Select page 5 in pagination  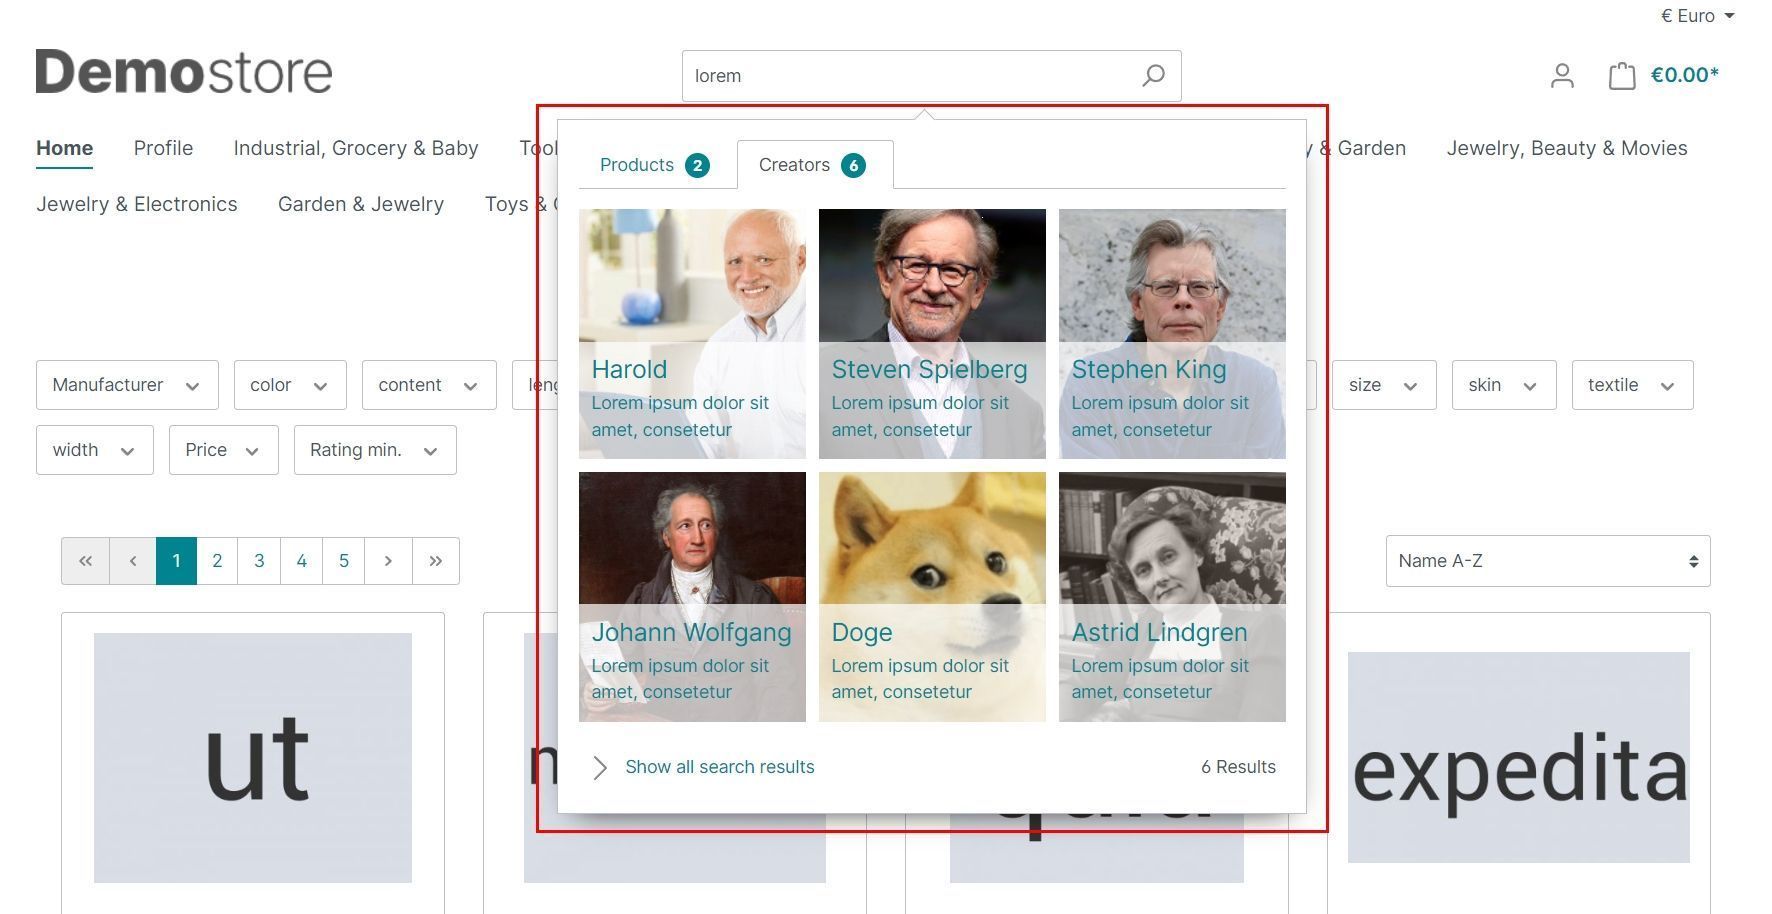pyautogui.click(x=344, y=561)
